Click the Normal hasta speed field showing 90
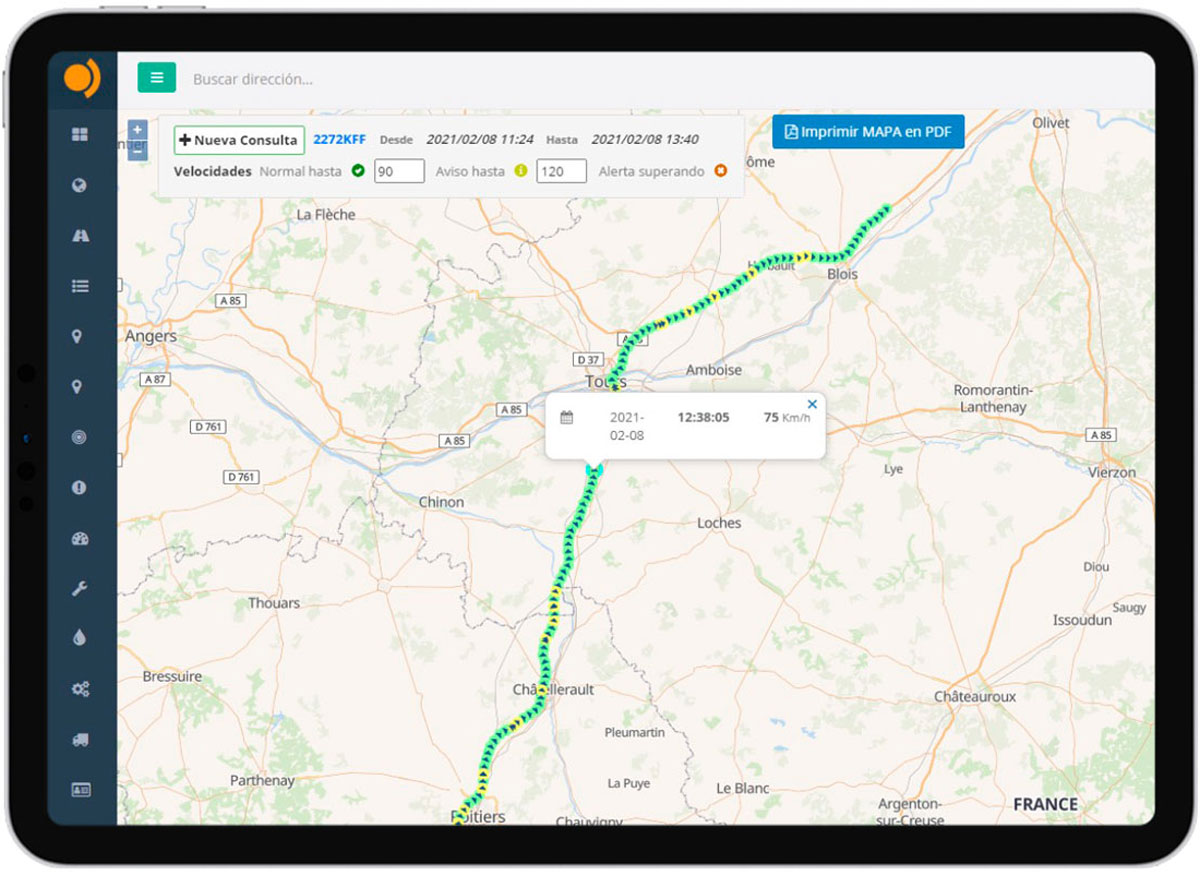 (x=399, y=171)
